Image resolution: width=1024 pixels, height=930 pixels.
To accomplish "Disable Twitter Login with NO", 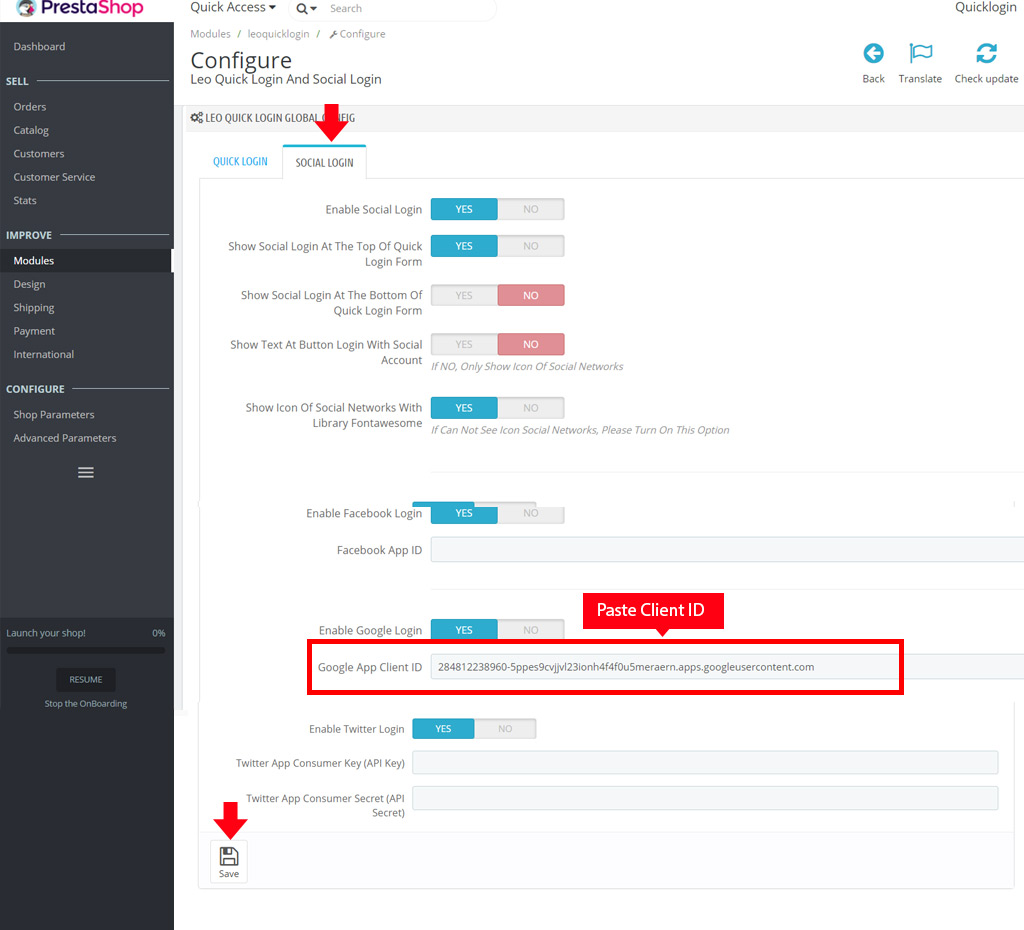I will click(x=505, y=729).
